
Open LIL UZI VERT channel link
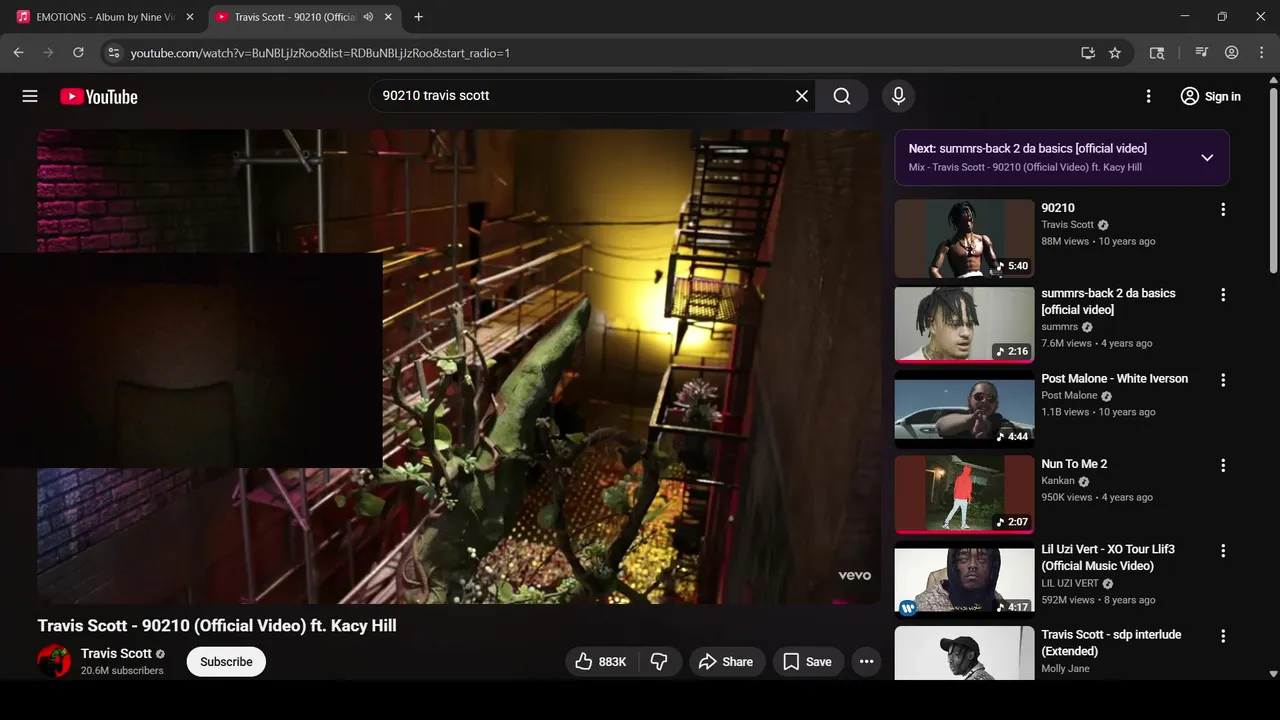1070,583
